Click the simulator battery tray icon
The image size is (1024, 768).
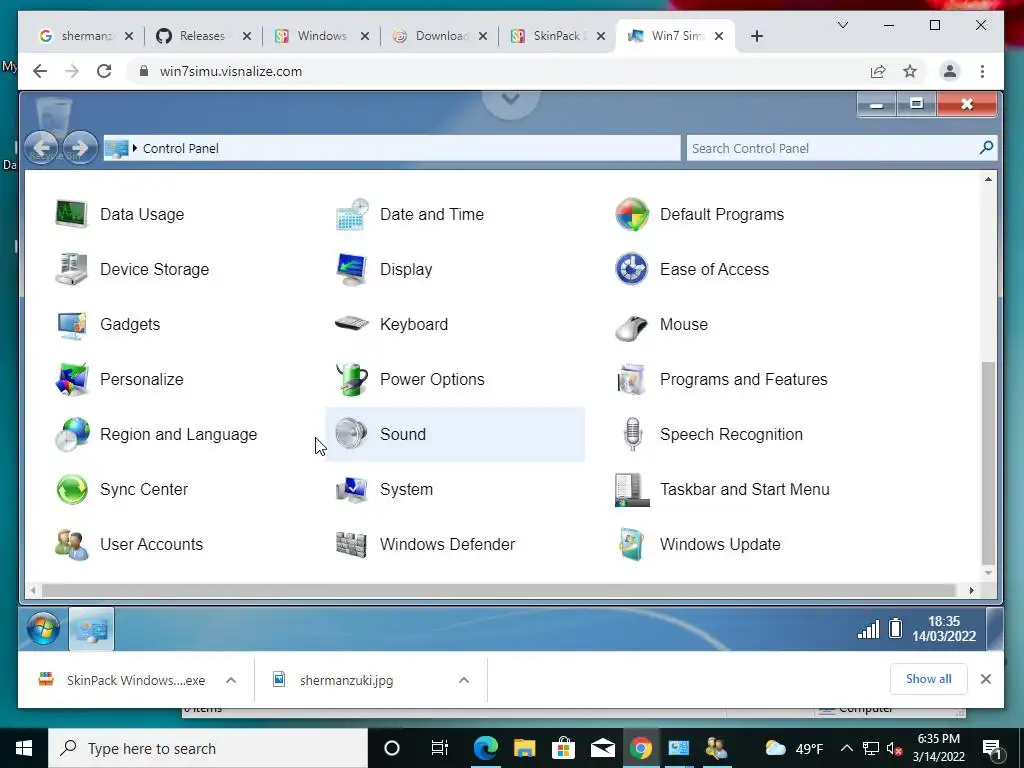click(x=895, y=629)
